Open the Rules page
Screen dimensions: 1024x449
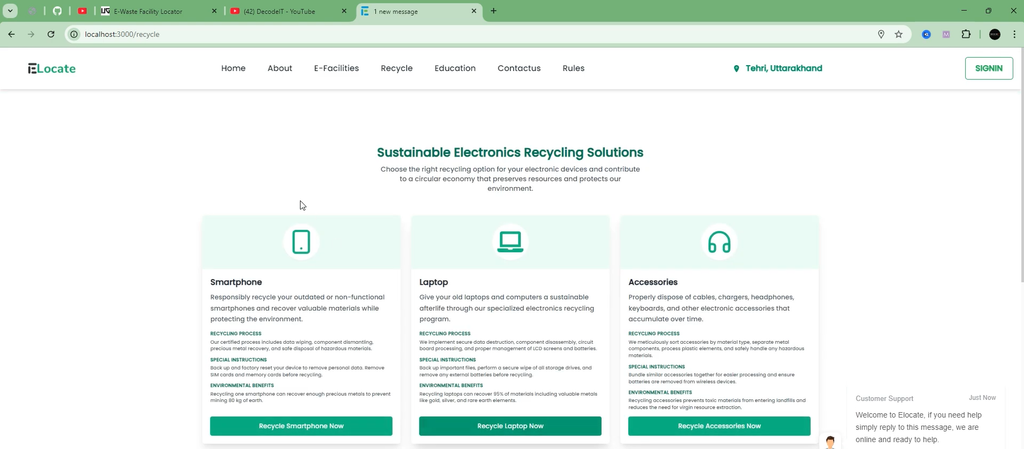[x=573, y=69]
